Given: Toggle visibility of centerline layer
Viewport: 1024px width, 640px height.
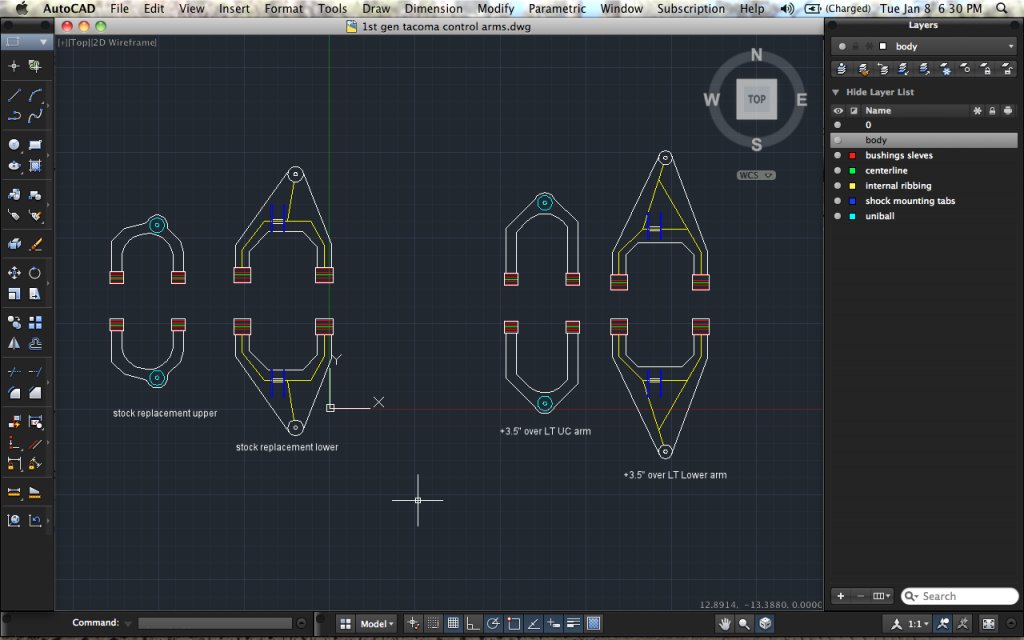Looking at the screenshot, I should [x=838, y=170].
